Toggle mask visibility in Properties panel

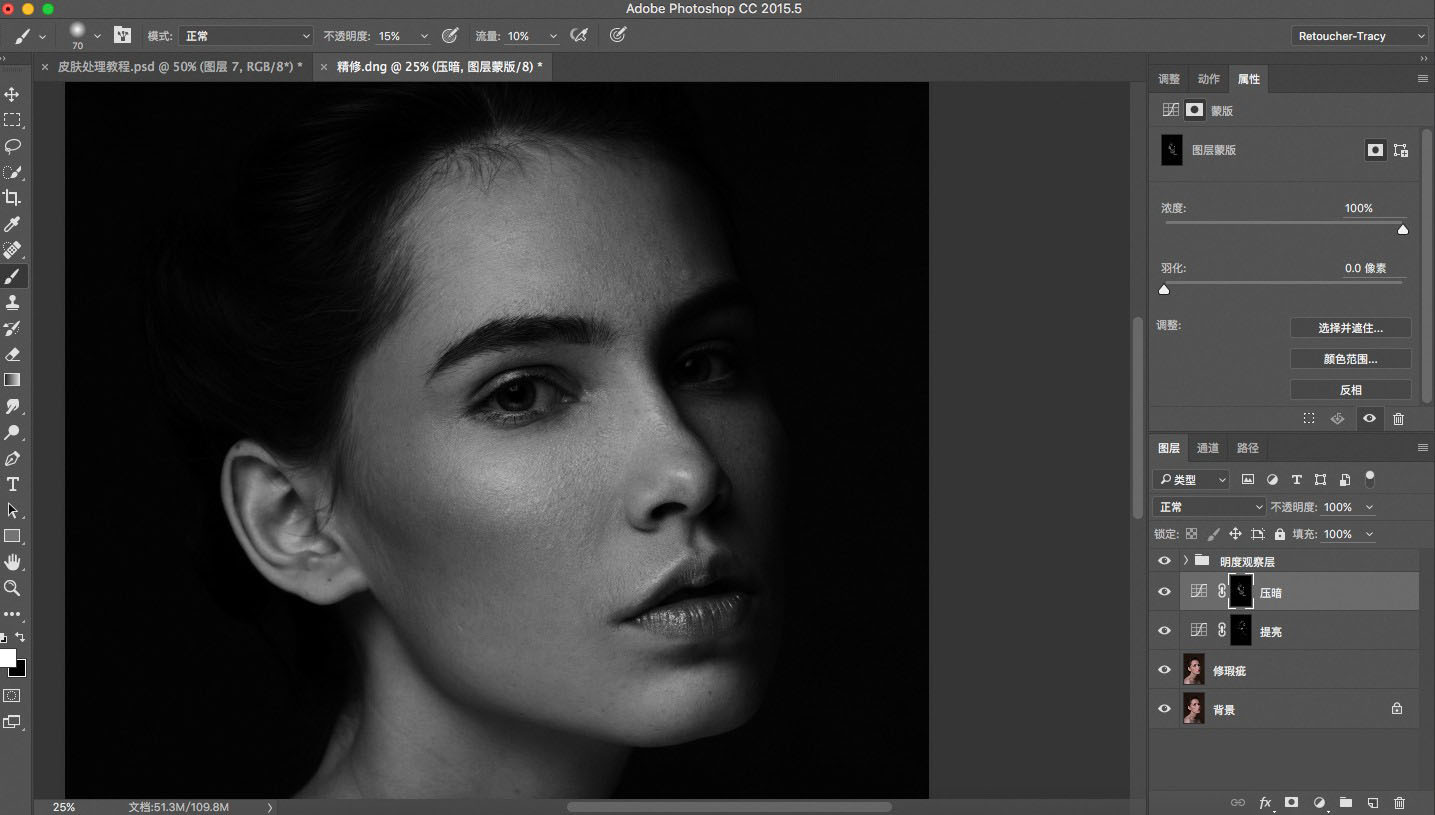(1369, 419)
